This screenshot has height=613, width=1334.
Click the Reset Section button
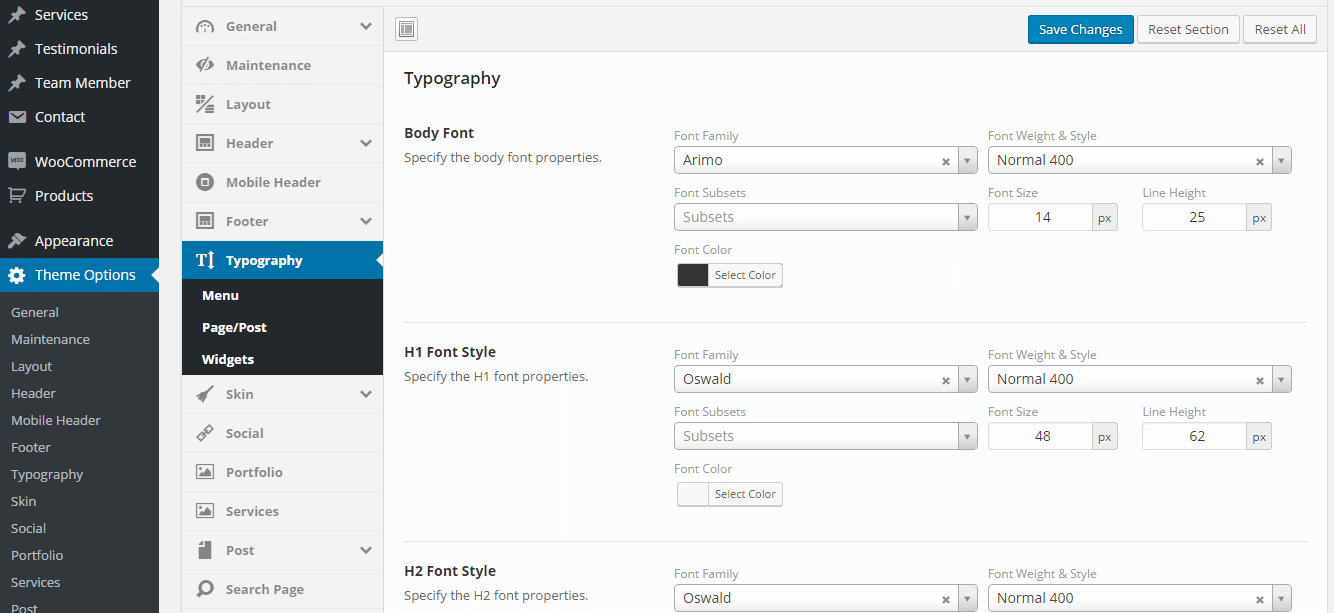pyautogui.click(x=1188, y=29)
